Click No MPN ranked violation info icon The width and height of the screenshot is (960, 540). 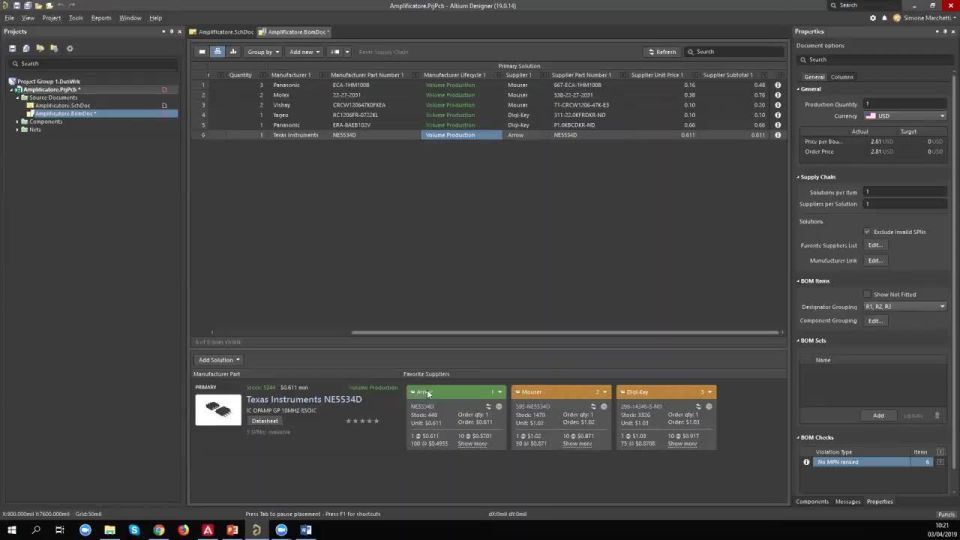[806, 462]
